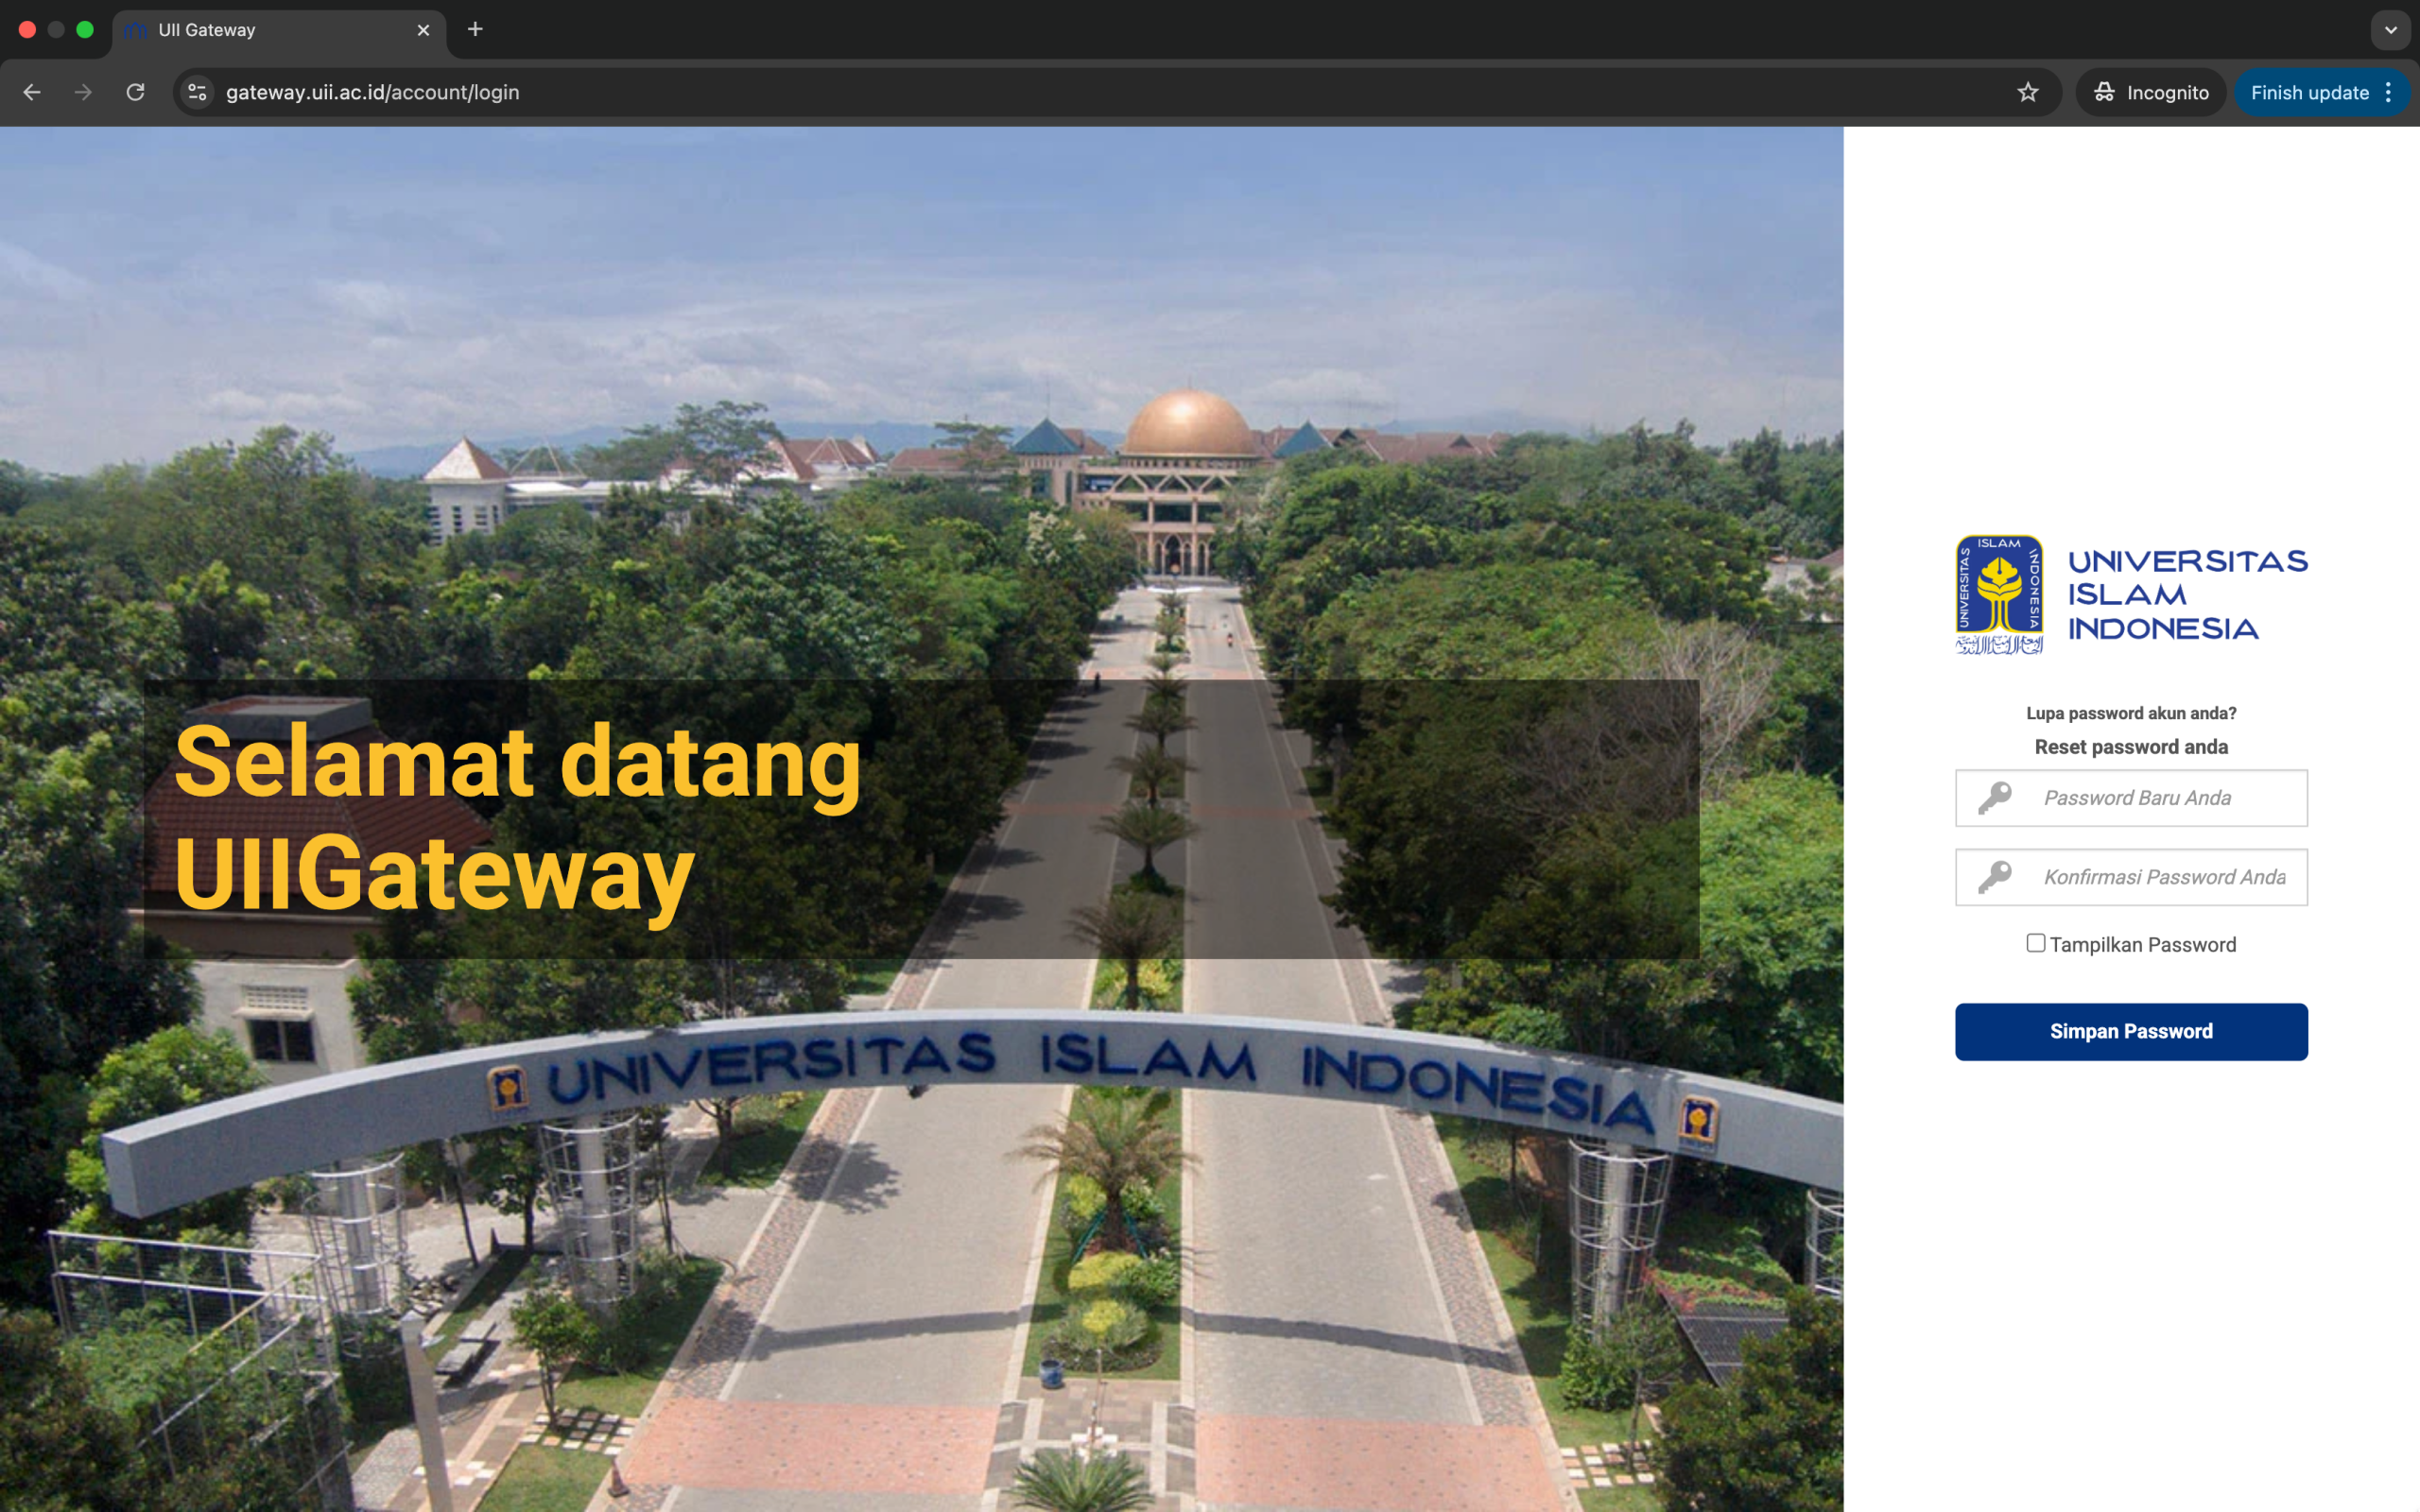Bookmark this page with star icon
Viewport: 2420px width, 1512px height.
click(2027, 92)
